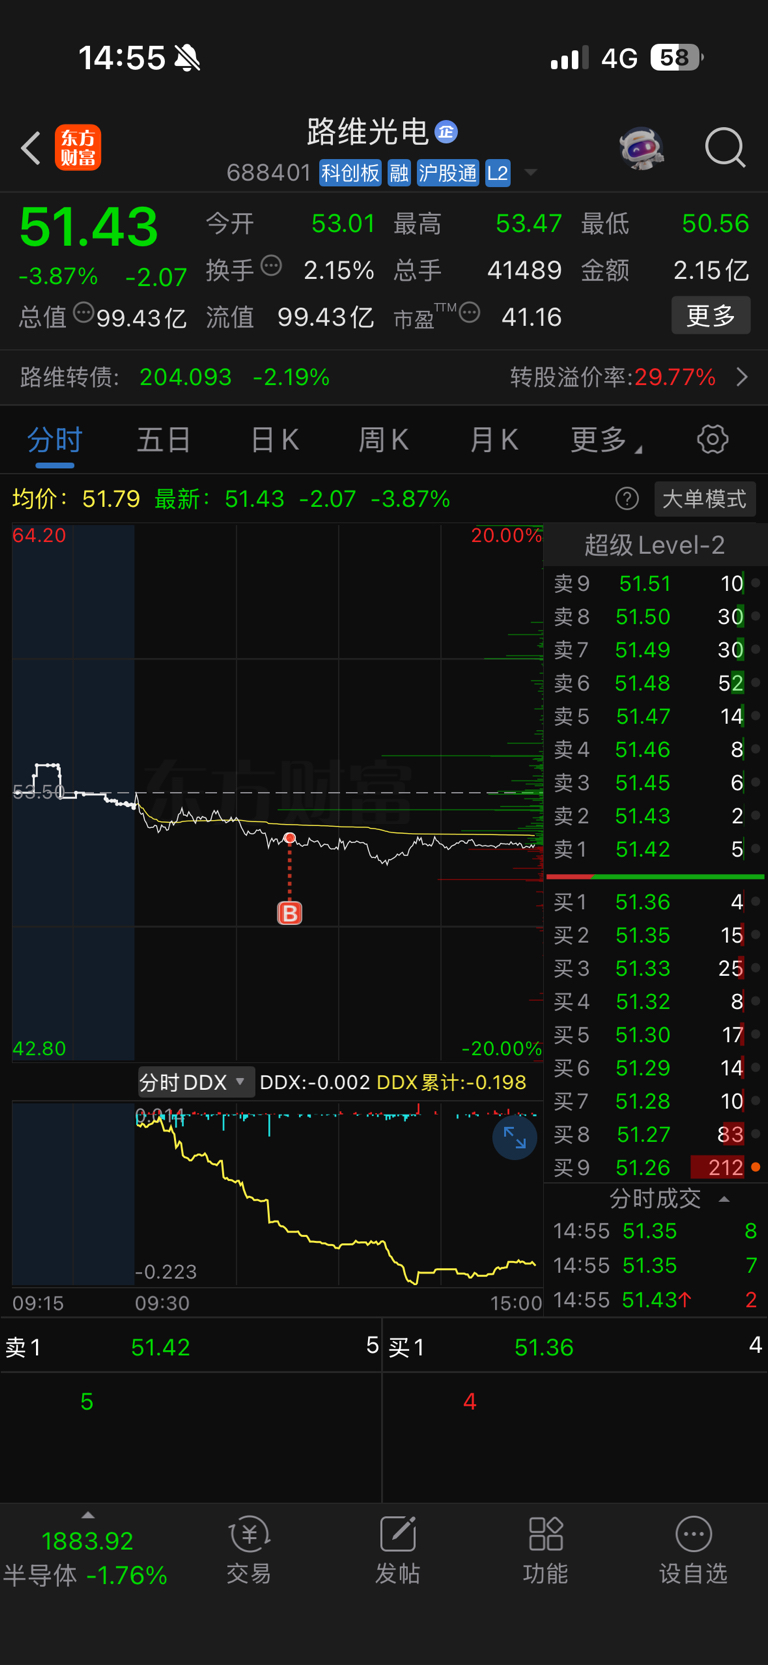Viewport: 769px width, 1665px height.
Task: Tap the 14:55 51.43 trade record
Action: point(656,1300)
